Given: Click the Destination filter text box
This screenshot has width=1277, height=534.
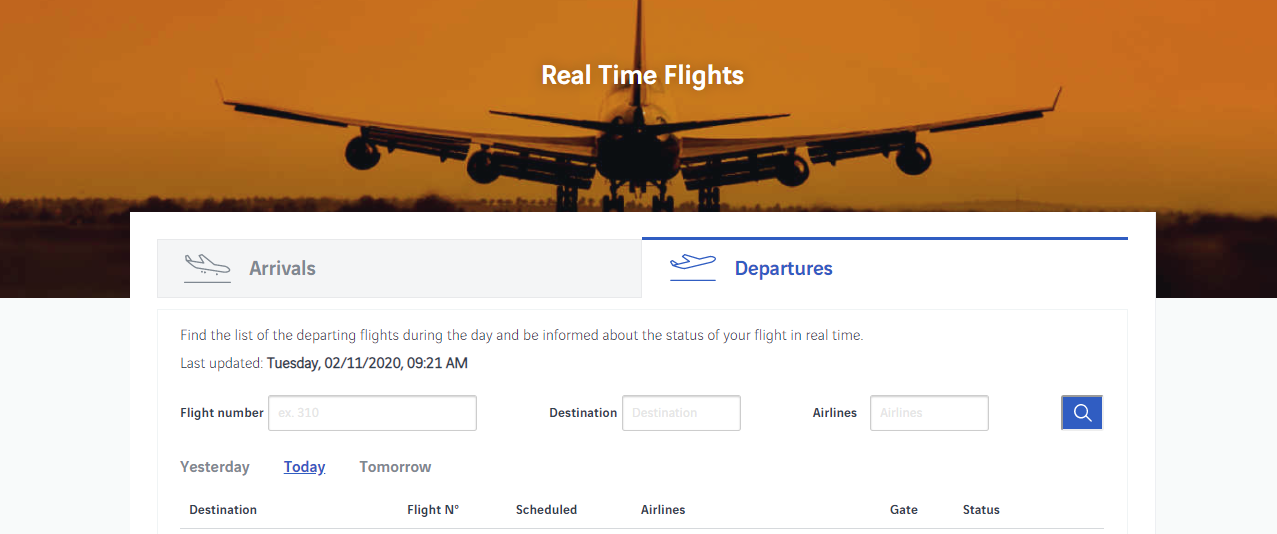Looking at the screenshot, I should [681, 413].
